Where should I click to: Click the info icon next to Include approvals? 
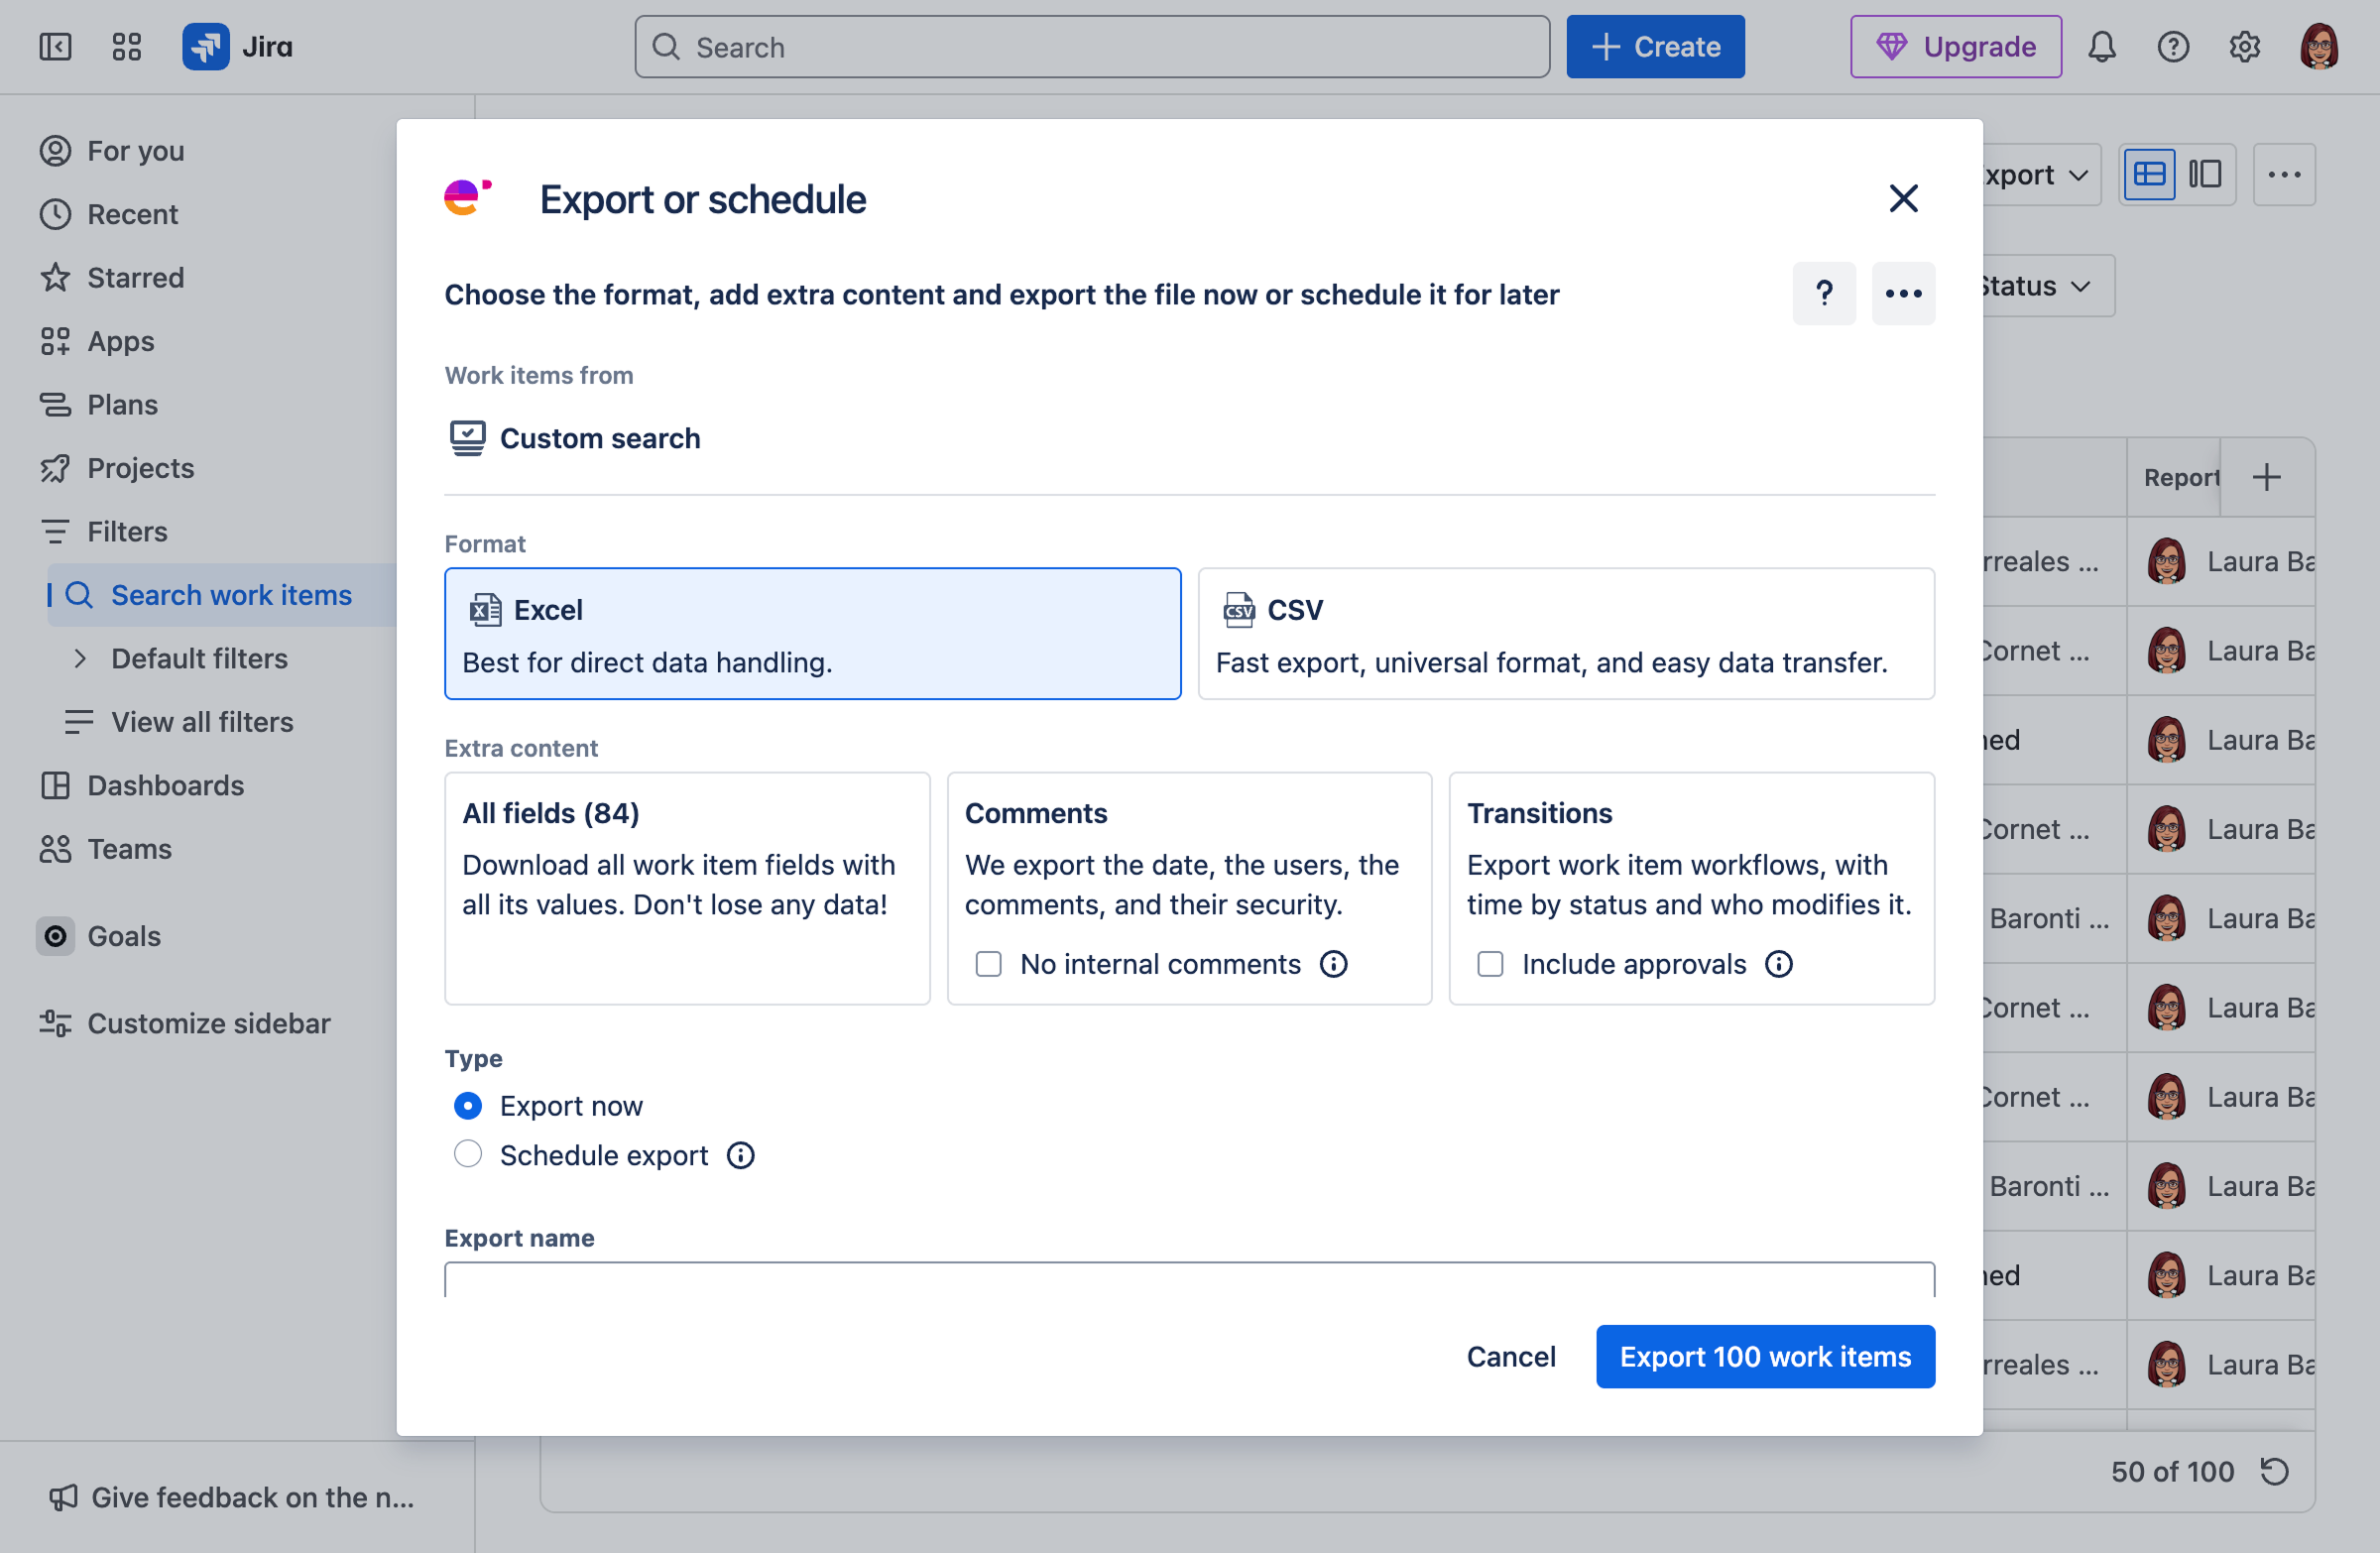(1779, 964)
